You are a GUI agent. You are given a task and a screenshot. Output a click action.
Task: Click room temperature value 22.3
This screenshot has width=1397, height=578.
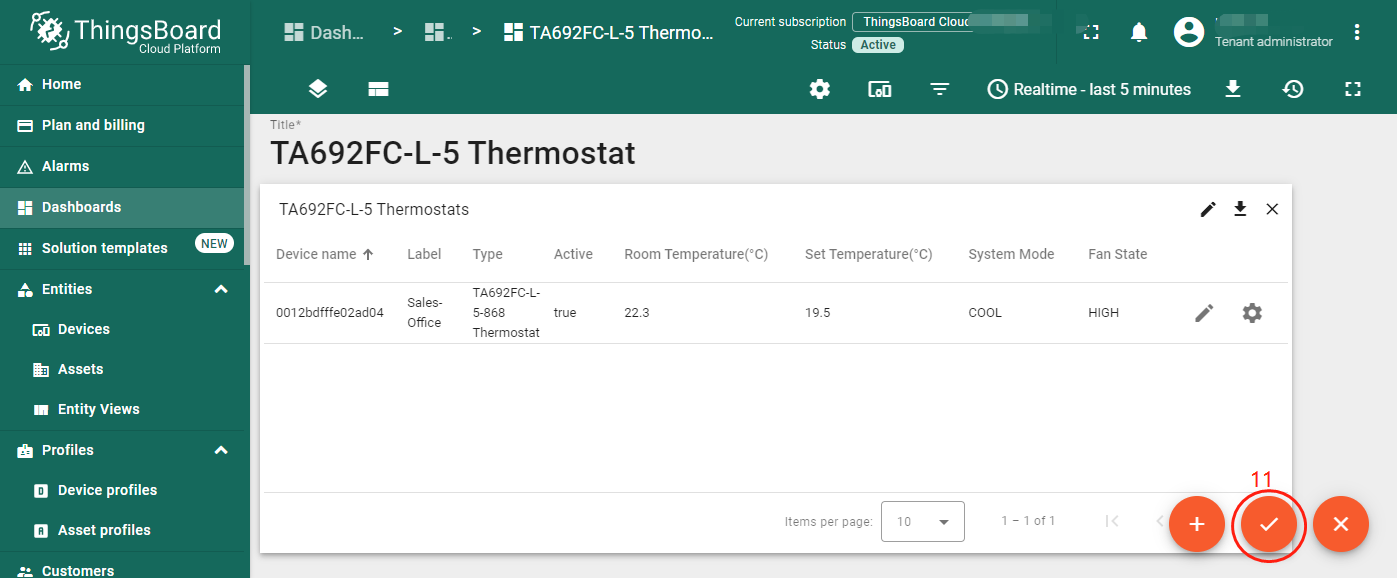click(637, 313)
